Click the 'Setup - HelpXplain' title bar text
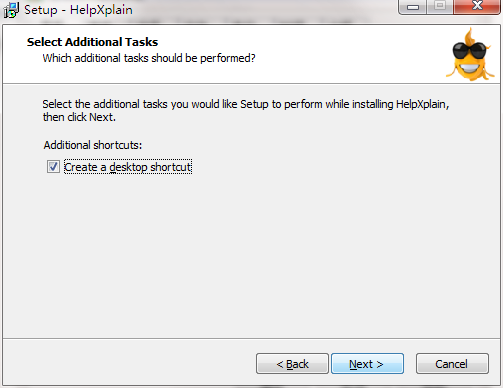503x388 pixels. pos(78,10)
